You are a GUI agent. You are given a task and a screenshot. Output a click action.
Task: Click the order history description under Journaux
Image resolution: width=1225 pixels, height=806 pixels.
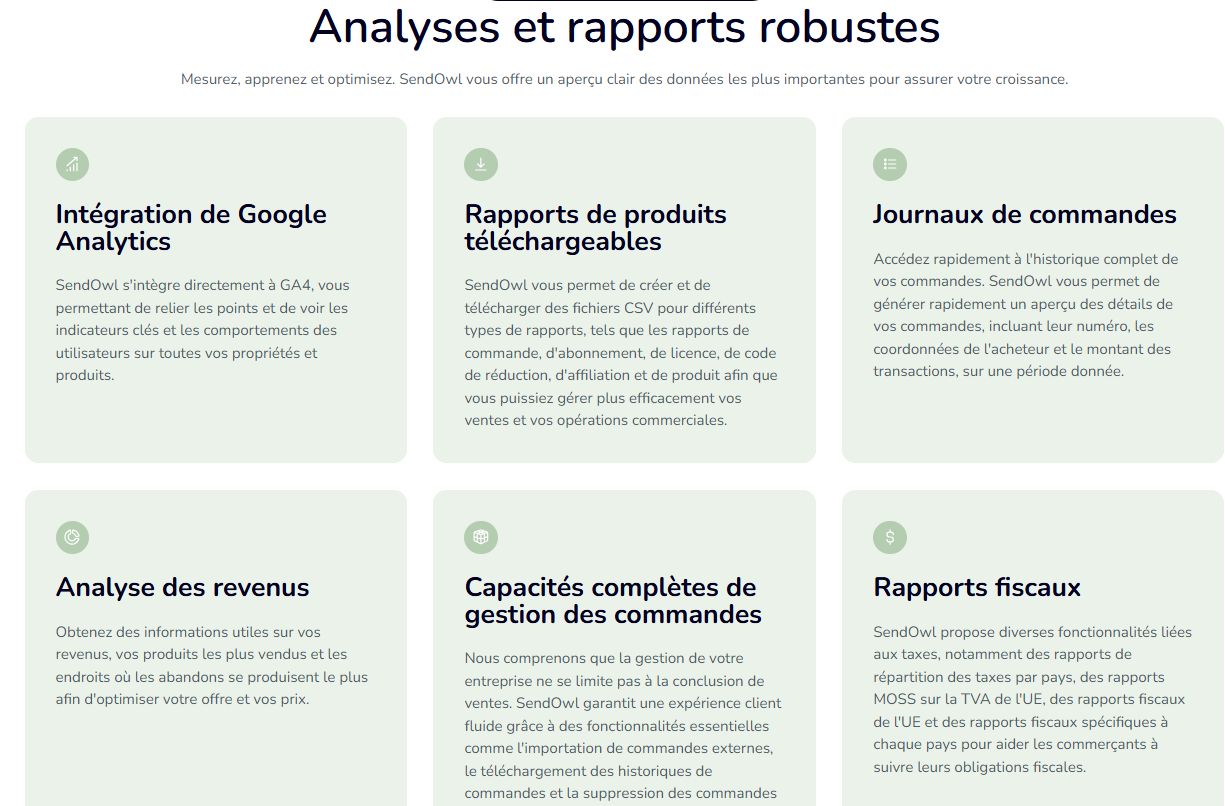(x=1025, y=315)
